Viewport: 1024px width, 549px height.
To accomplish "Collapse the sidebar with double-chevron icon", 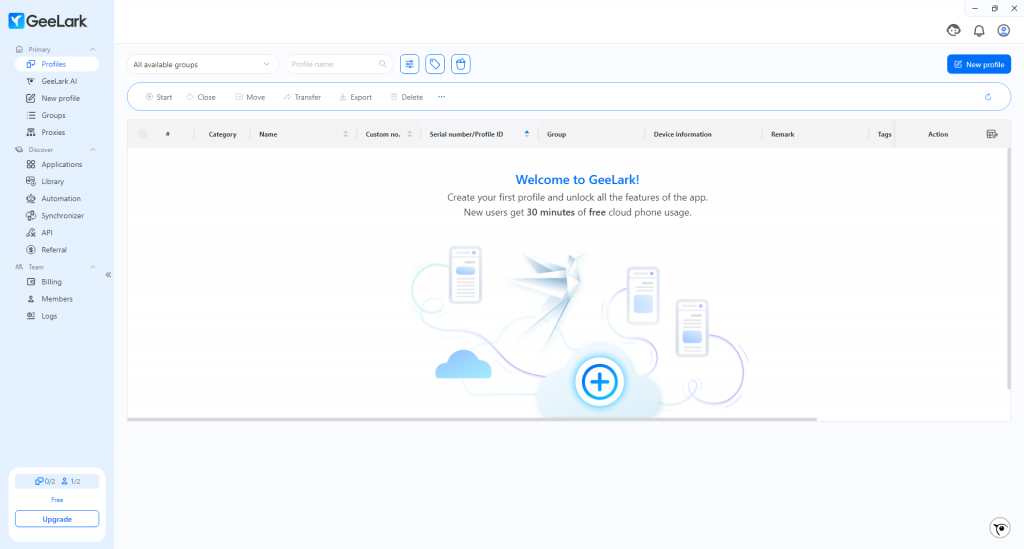I will [x=108, y=275].
